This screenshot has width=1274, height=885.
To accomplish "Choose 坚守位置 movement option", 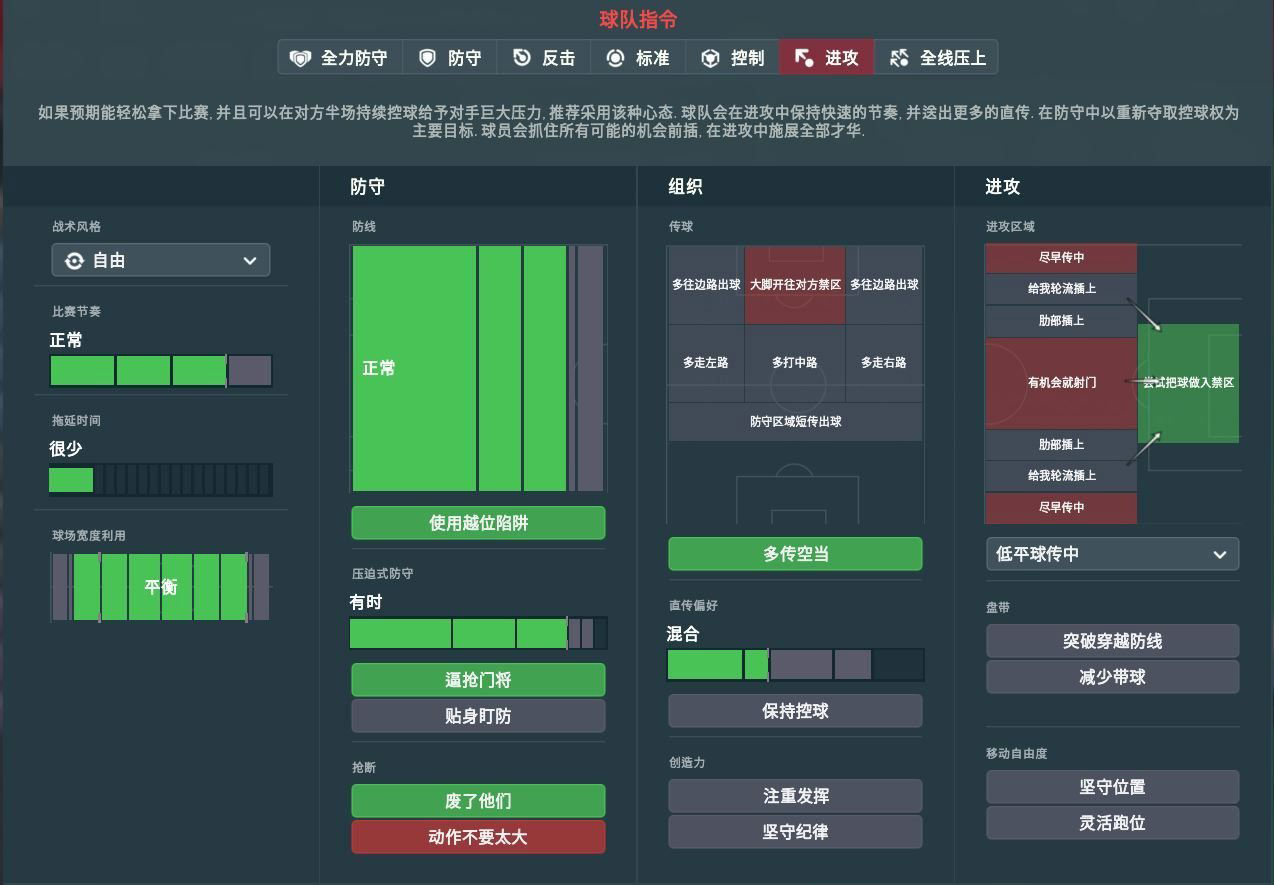I will (x=1113, y=787).
